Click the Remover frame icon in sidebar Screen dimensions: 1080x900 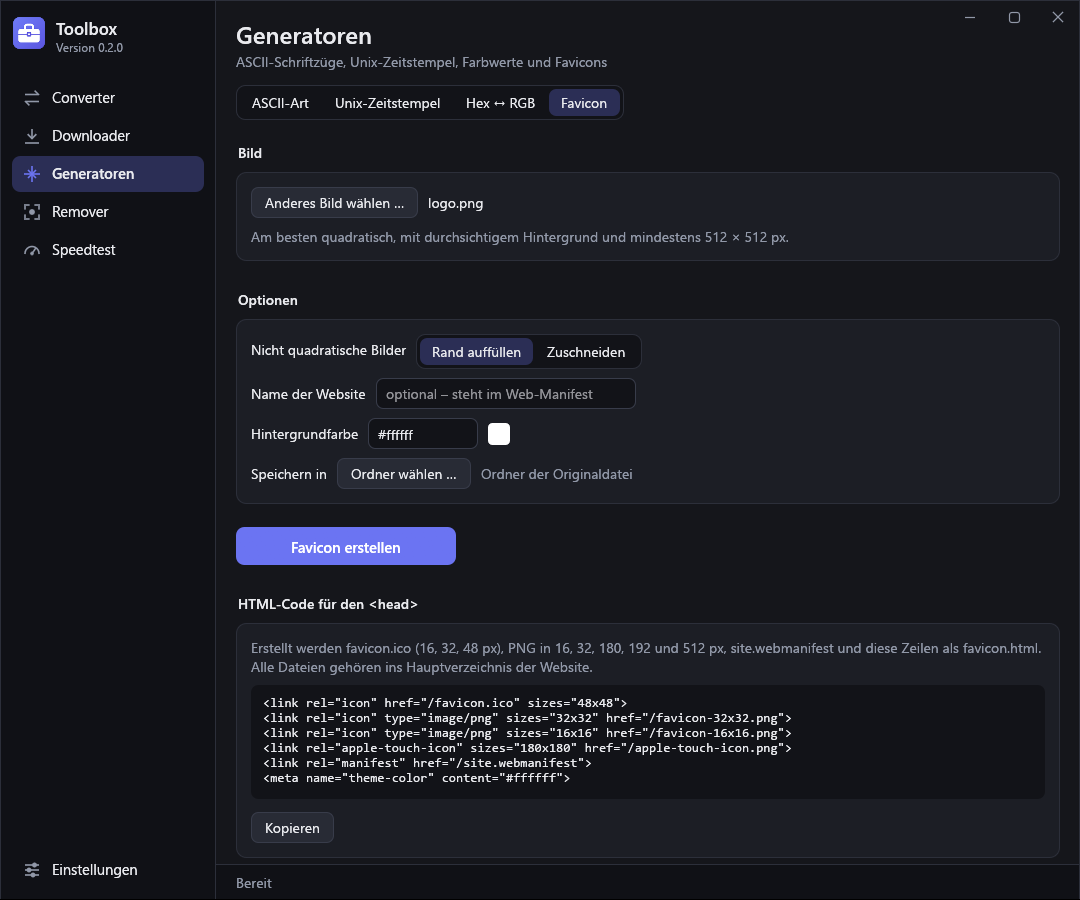pos(32,212)
